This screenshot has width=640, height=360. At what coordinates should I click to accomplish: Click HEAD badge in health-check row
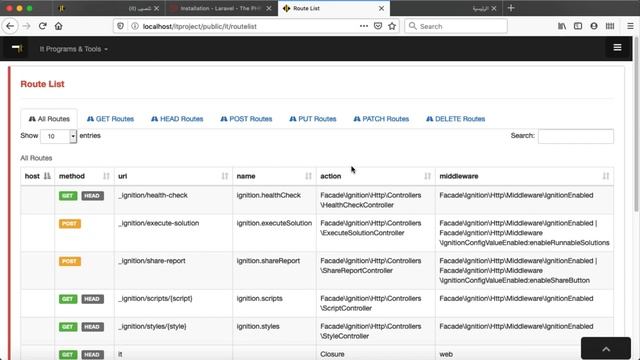coord(92,196)
